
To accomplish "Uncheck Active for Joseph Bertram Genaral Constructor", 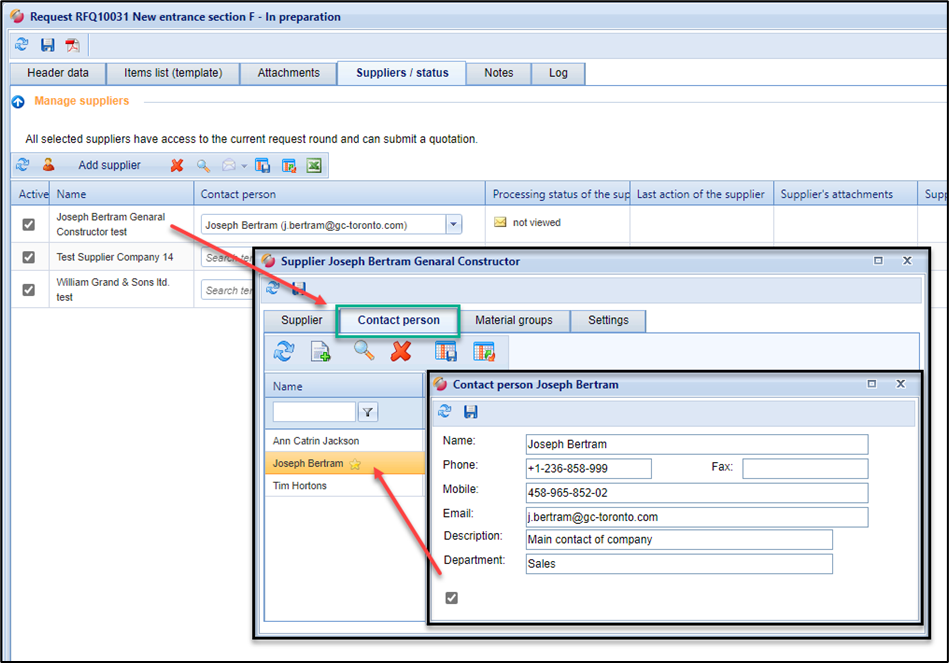I will click(x=29, y=224).
